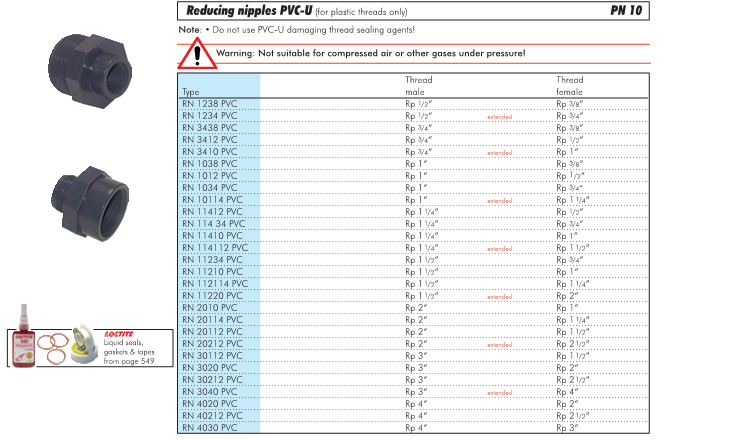Click the compressed air warning text

370,52
